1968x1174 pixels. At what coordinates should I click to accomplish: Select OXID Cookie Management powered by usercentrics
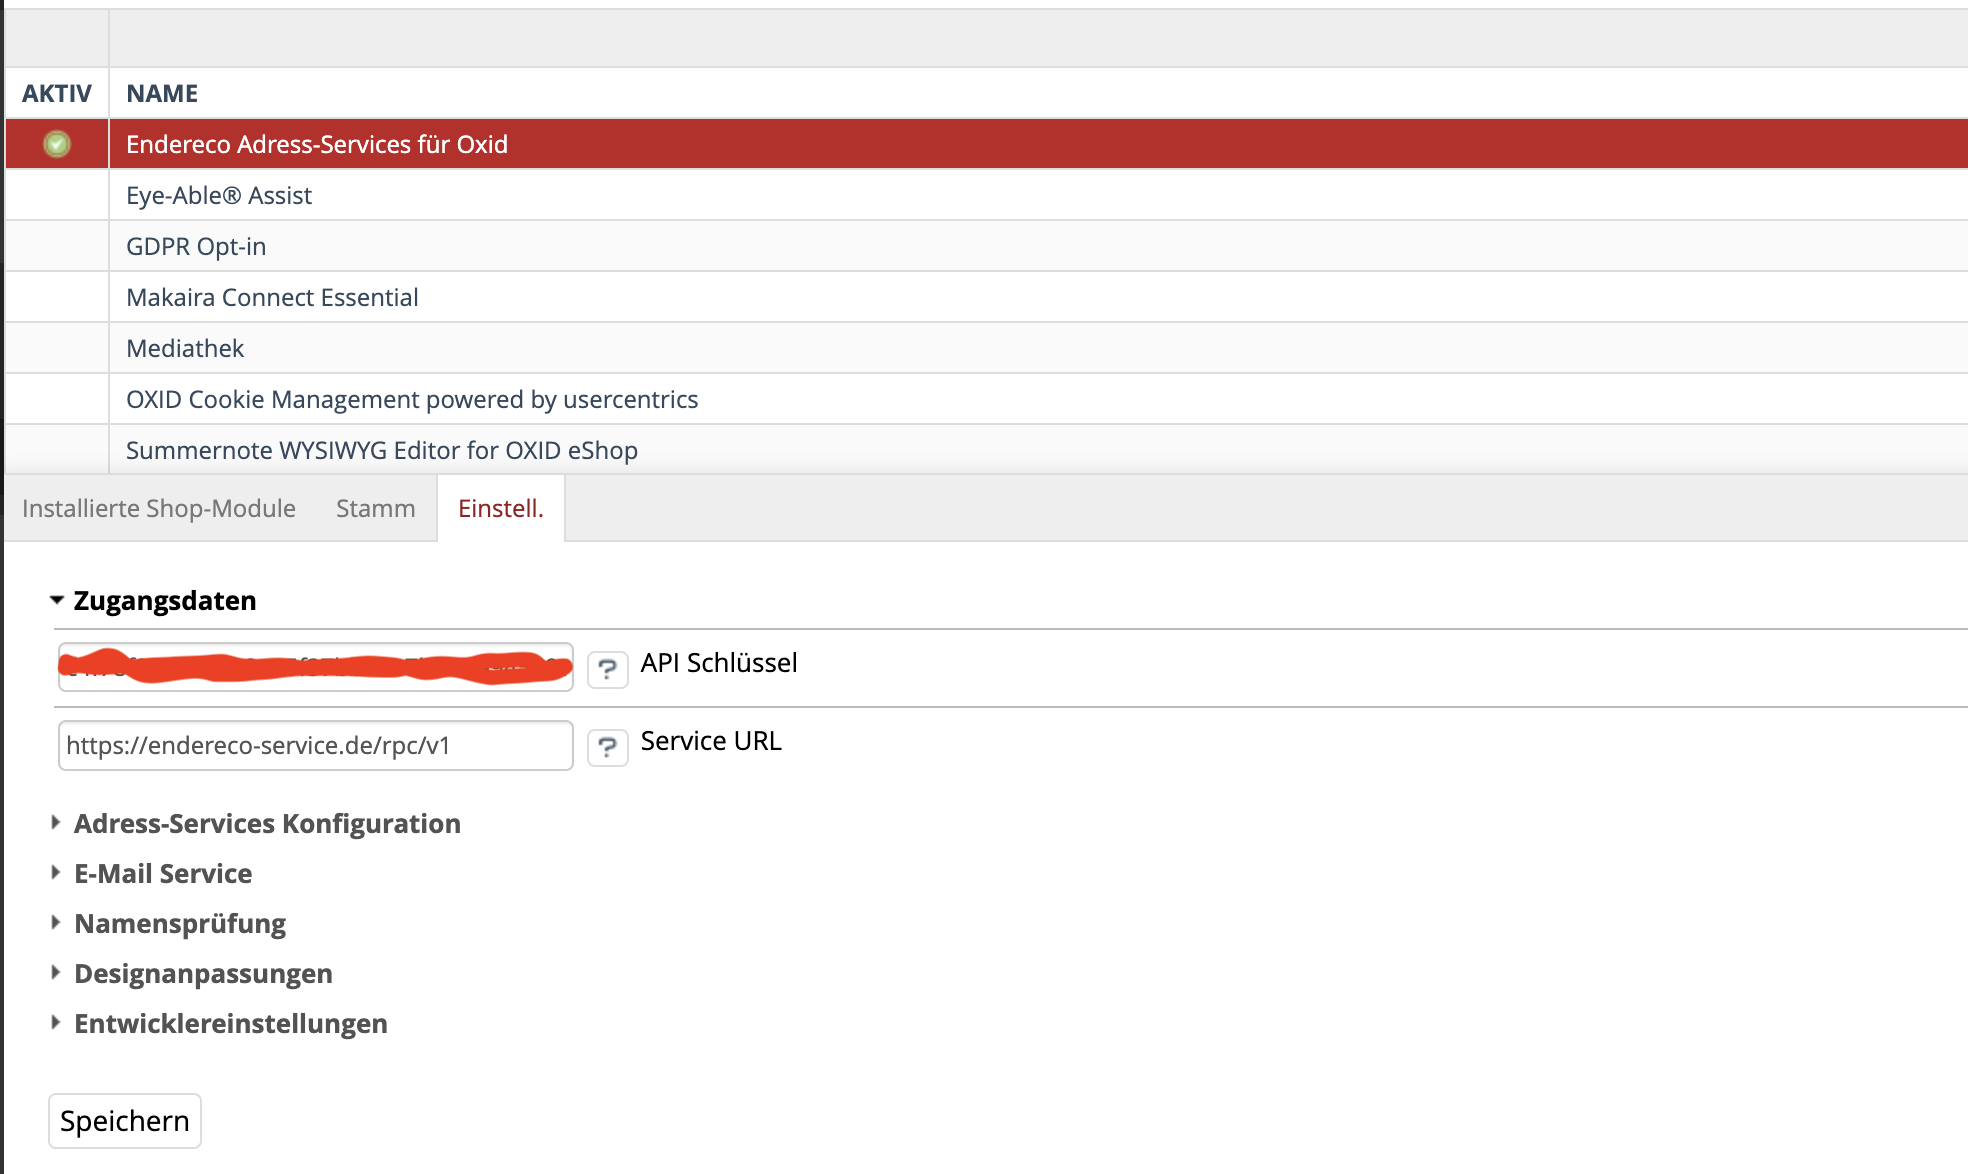[x=412, y=399]
